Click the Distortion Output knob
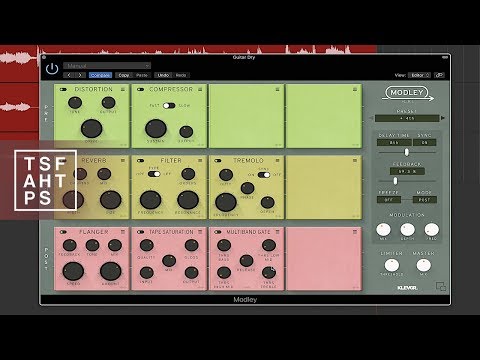 [x=108, y=103]
